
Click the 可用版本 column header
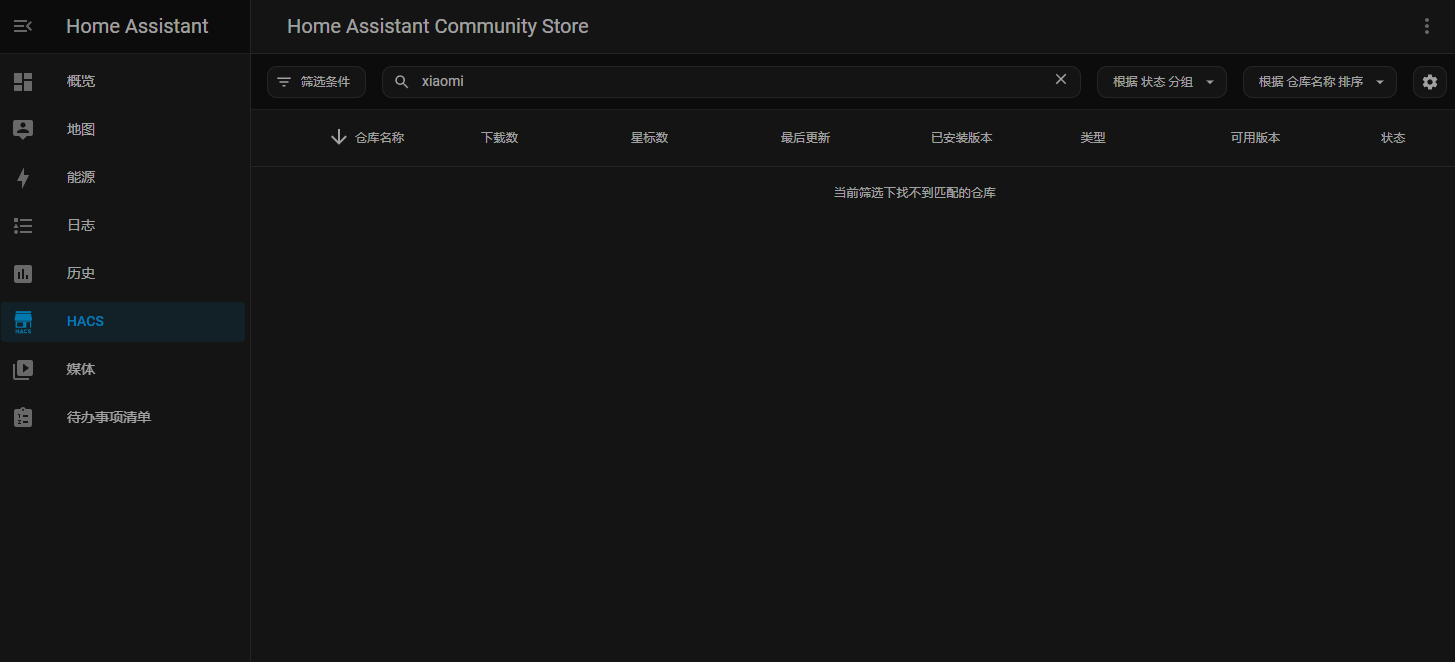[1256, 138]
